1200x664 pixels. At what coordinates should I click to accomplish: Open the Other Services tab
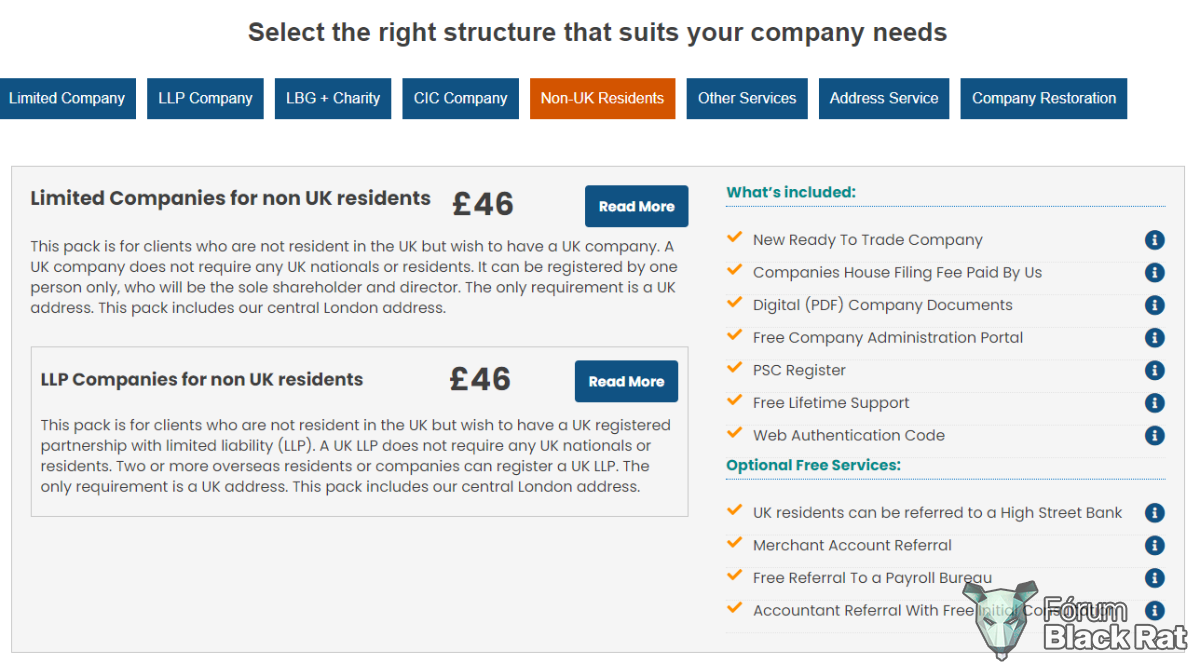pos(747,98)
